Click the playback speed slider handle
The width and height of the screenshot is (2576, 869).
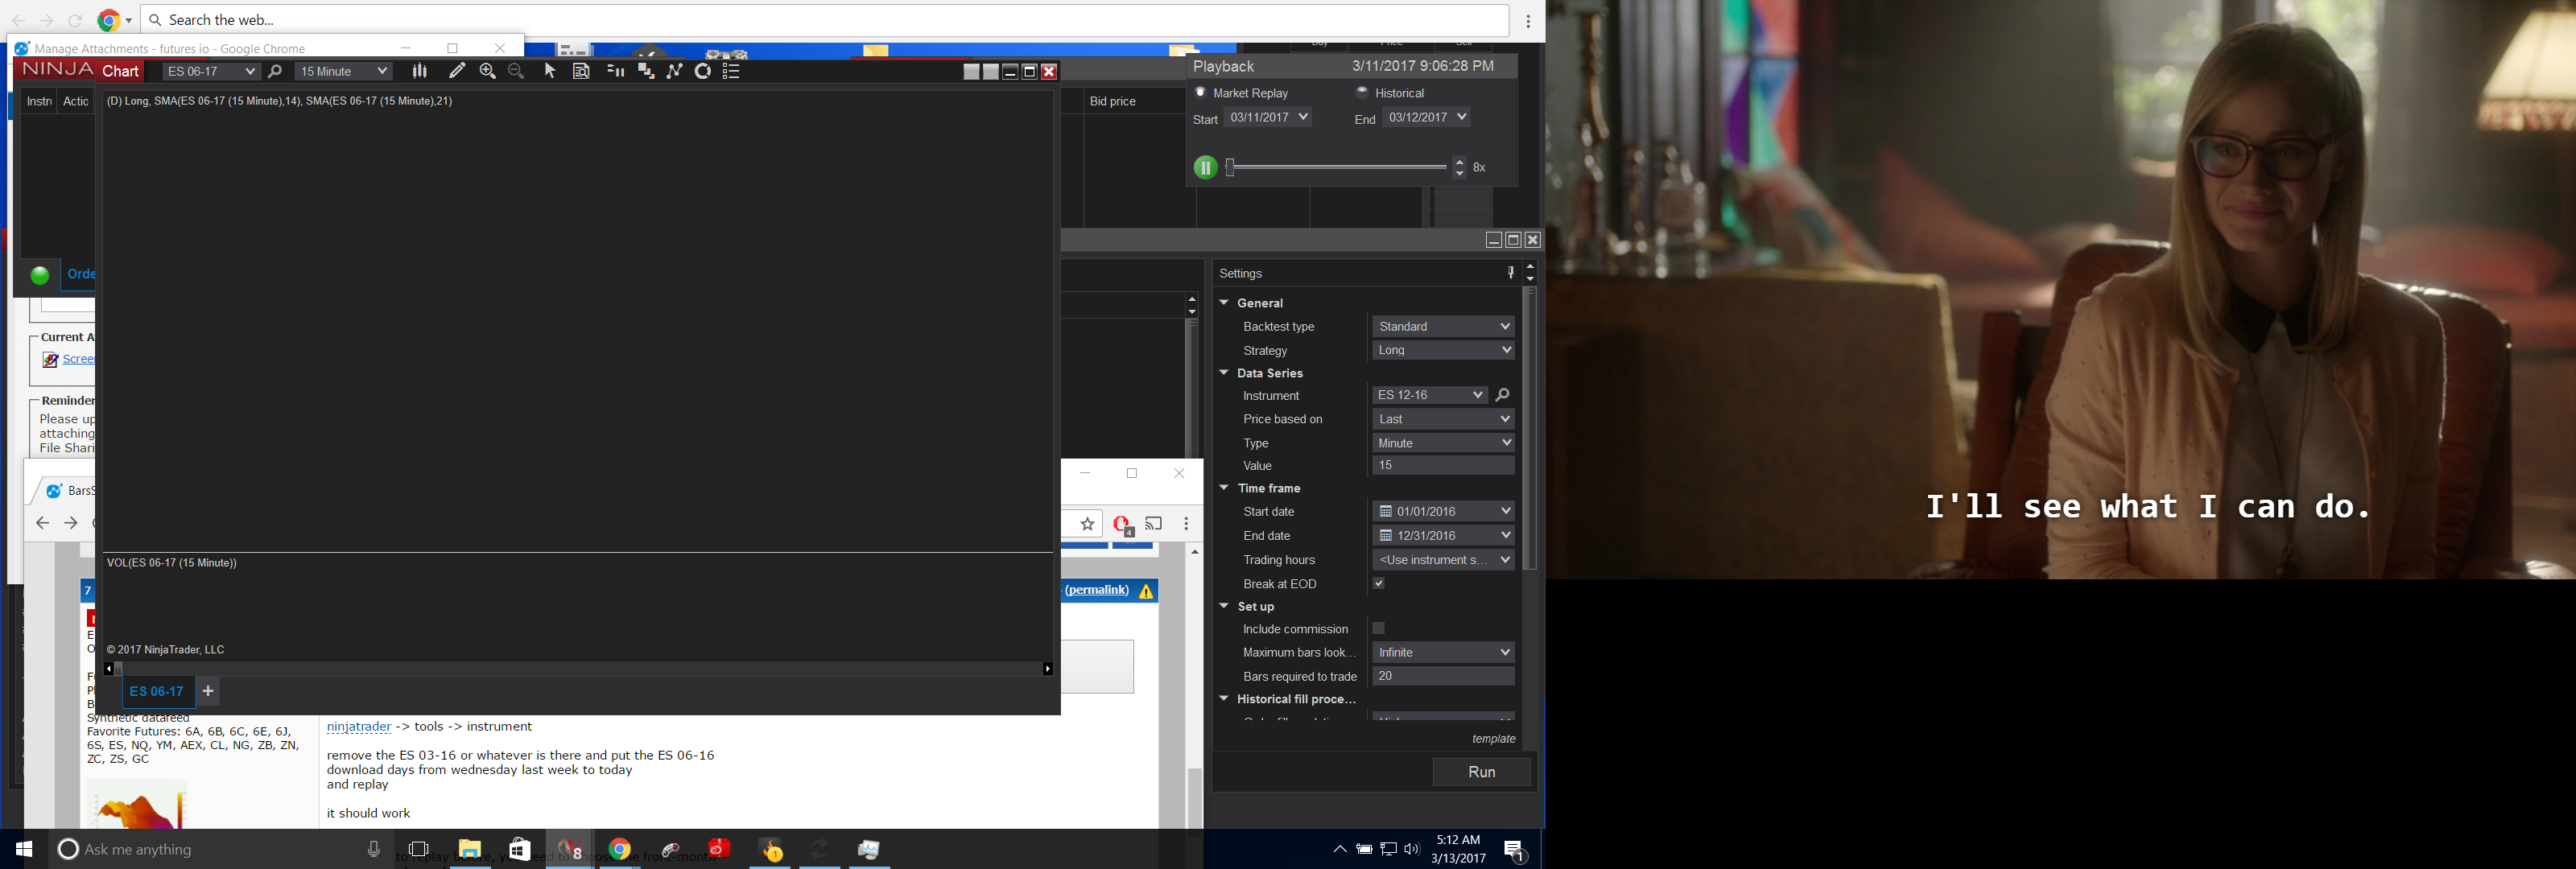tap(1231, 167)
